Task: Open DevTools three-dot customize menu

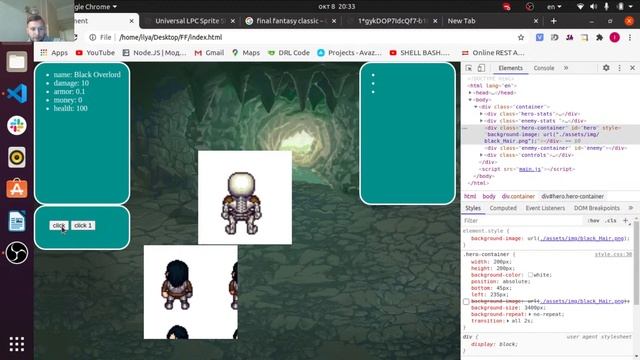Action: (x=620, y=68)
